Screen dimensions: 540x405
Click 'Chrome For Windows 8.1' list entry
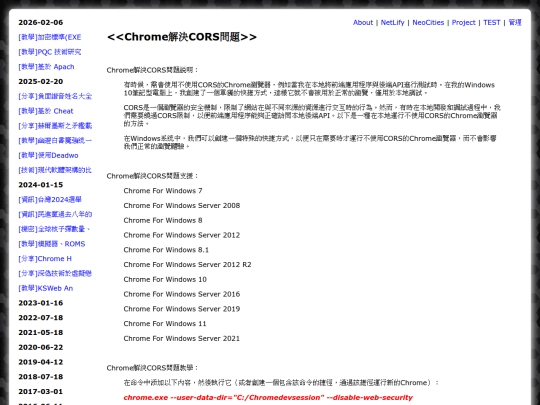[x=166, y=250]
